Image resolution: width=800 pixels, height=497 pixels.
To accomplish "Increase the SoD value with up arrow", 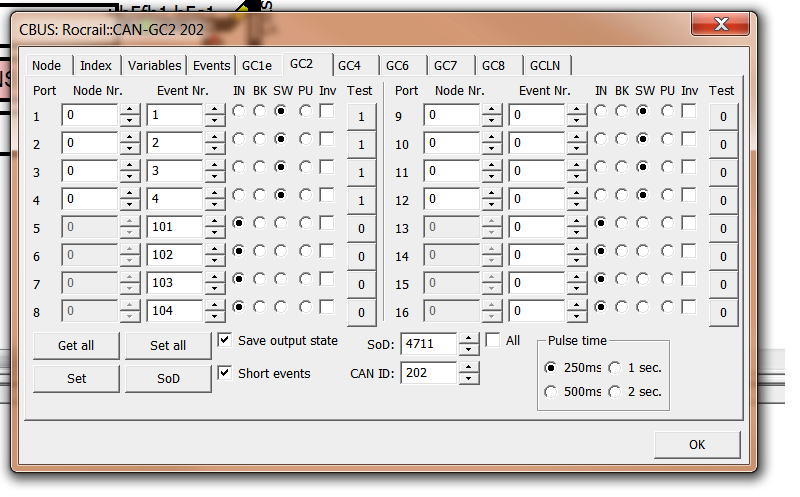I will [x=469, y=340].
